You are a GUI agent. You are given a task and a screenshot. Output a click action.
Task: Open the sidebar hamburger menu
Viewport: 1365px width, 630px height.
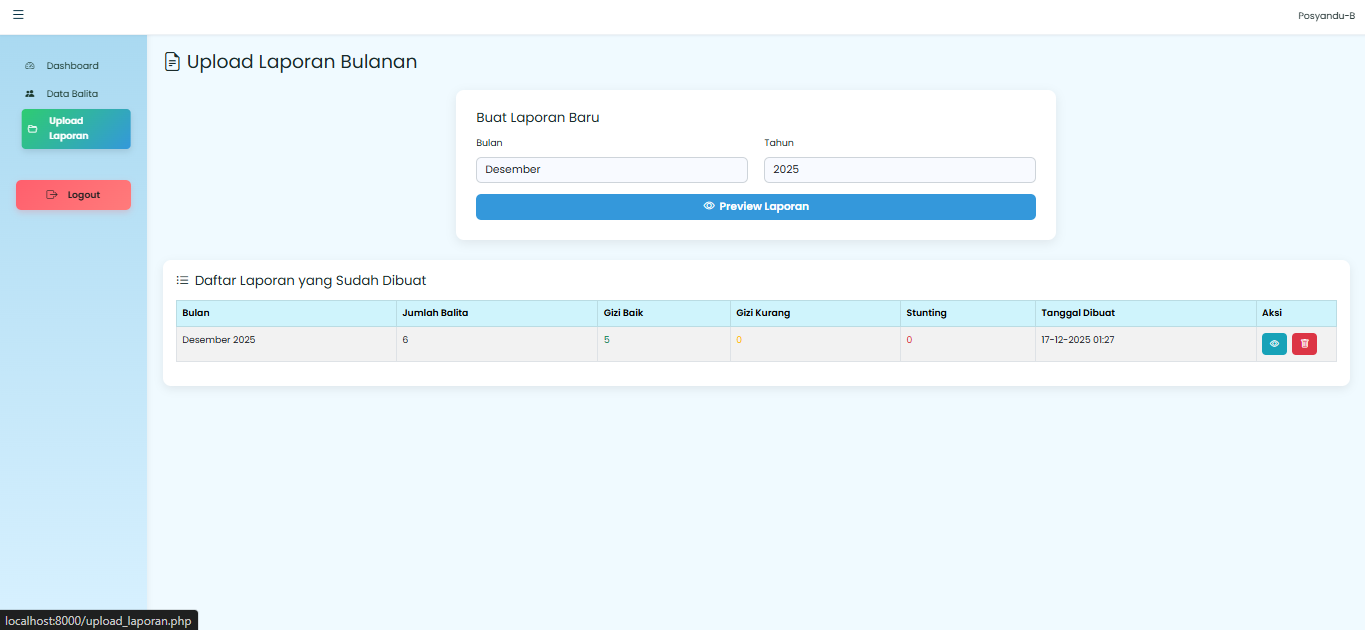coord(17,15)
